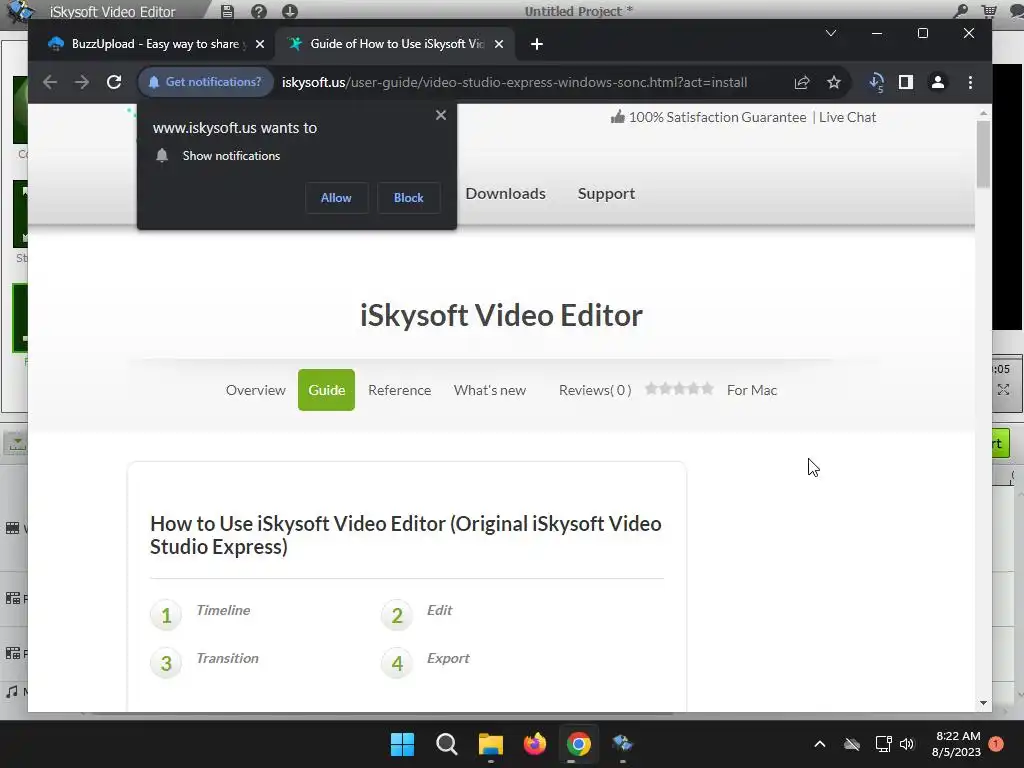Click the address bar URL
1024x768 pixels.
515,82
